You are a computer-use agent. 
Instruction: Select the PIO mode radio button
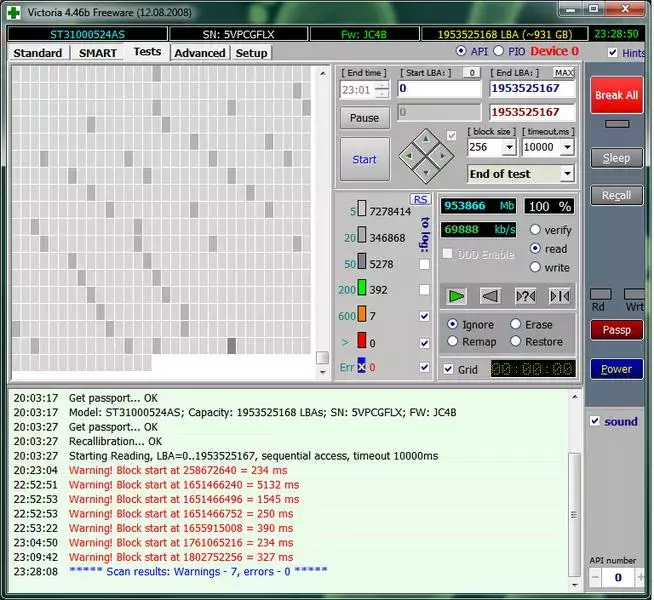coord(498,51)
